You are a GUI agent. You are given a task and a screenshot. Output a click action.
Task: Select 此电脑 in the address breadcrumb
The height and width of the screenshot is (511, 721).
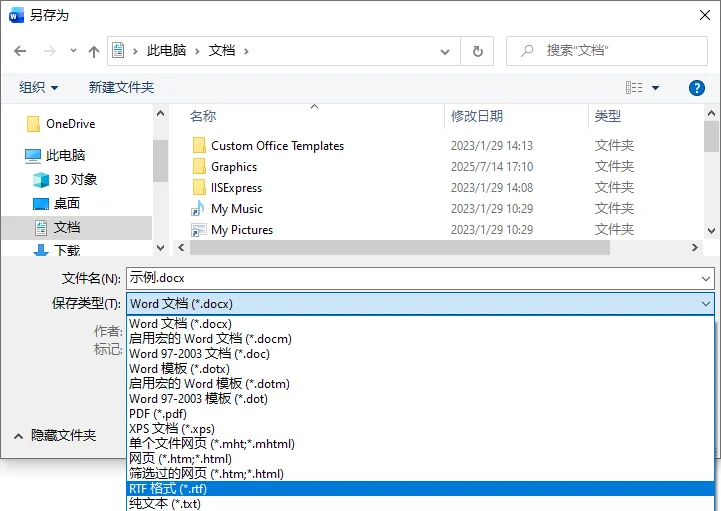pyautogui.click(x=166, y=51)
